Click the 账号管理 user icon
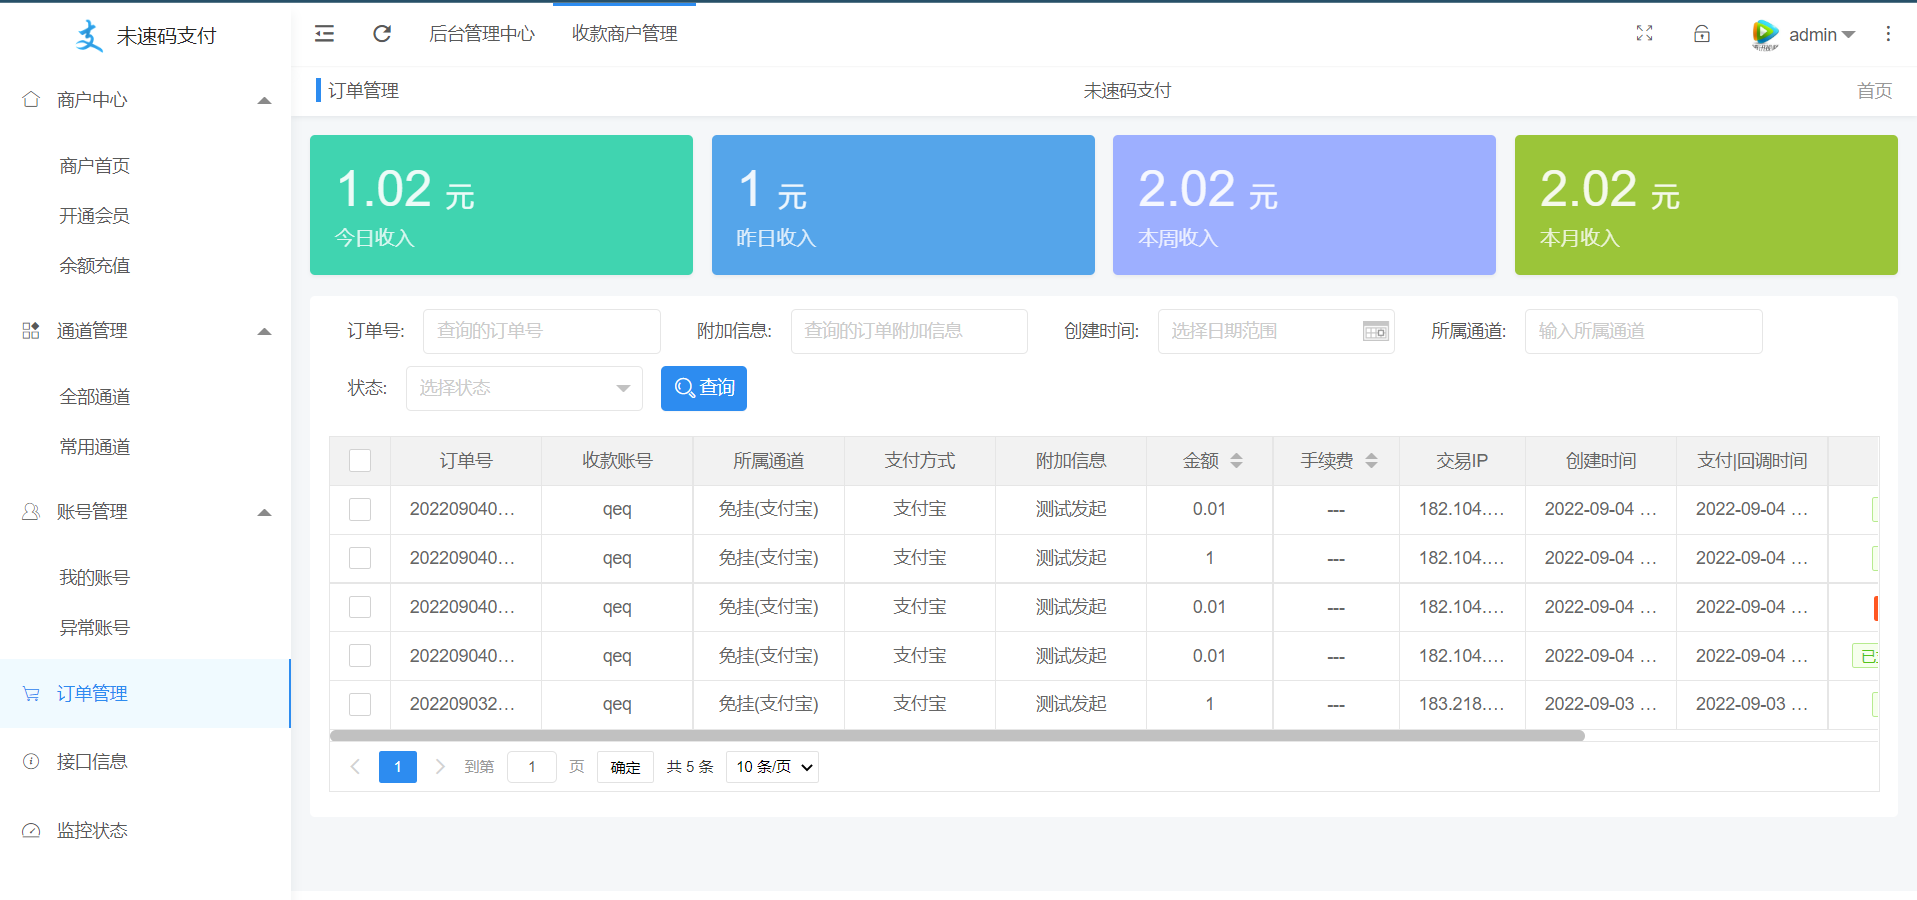This screenshot has width=1917, height=900. (31, 511)
